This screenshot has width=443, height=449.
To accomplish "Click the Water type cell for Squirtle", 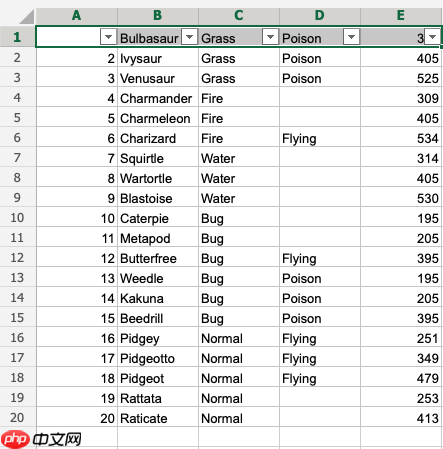I will click(x=239, y=158).
